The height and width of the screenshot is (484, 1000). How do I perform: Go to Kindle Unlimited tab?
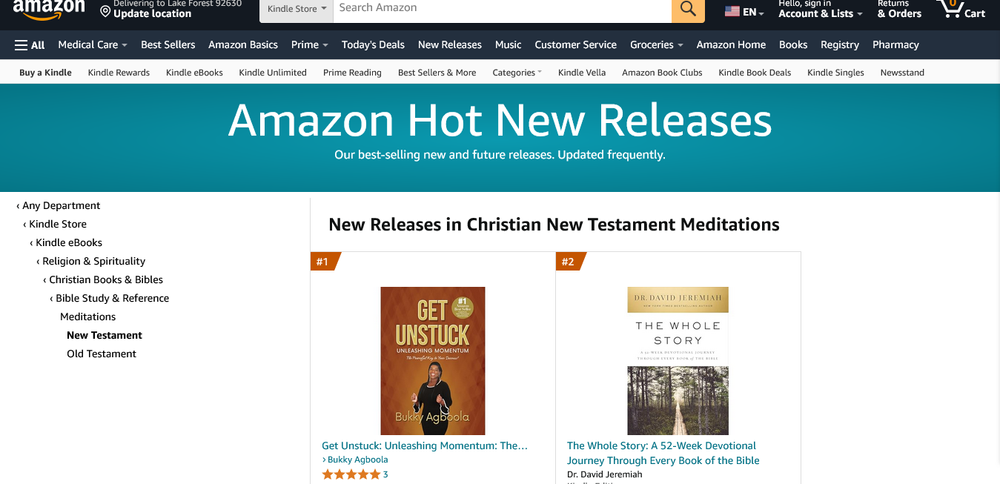[273, 73]
